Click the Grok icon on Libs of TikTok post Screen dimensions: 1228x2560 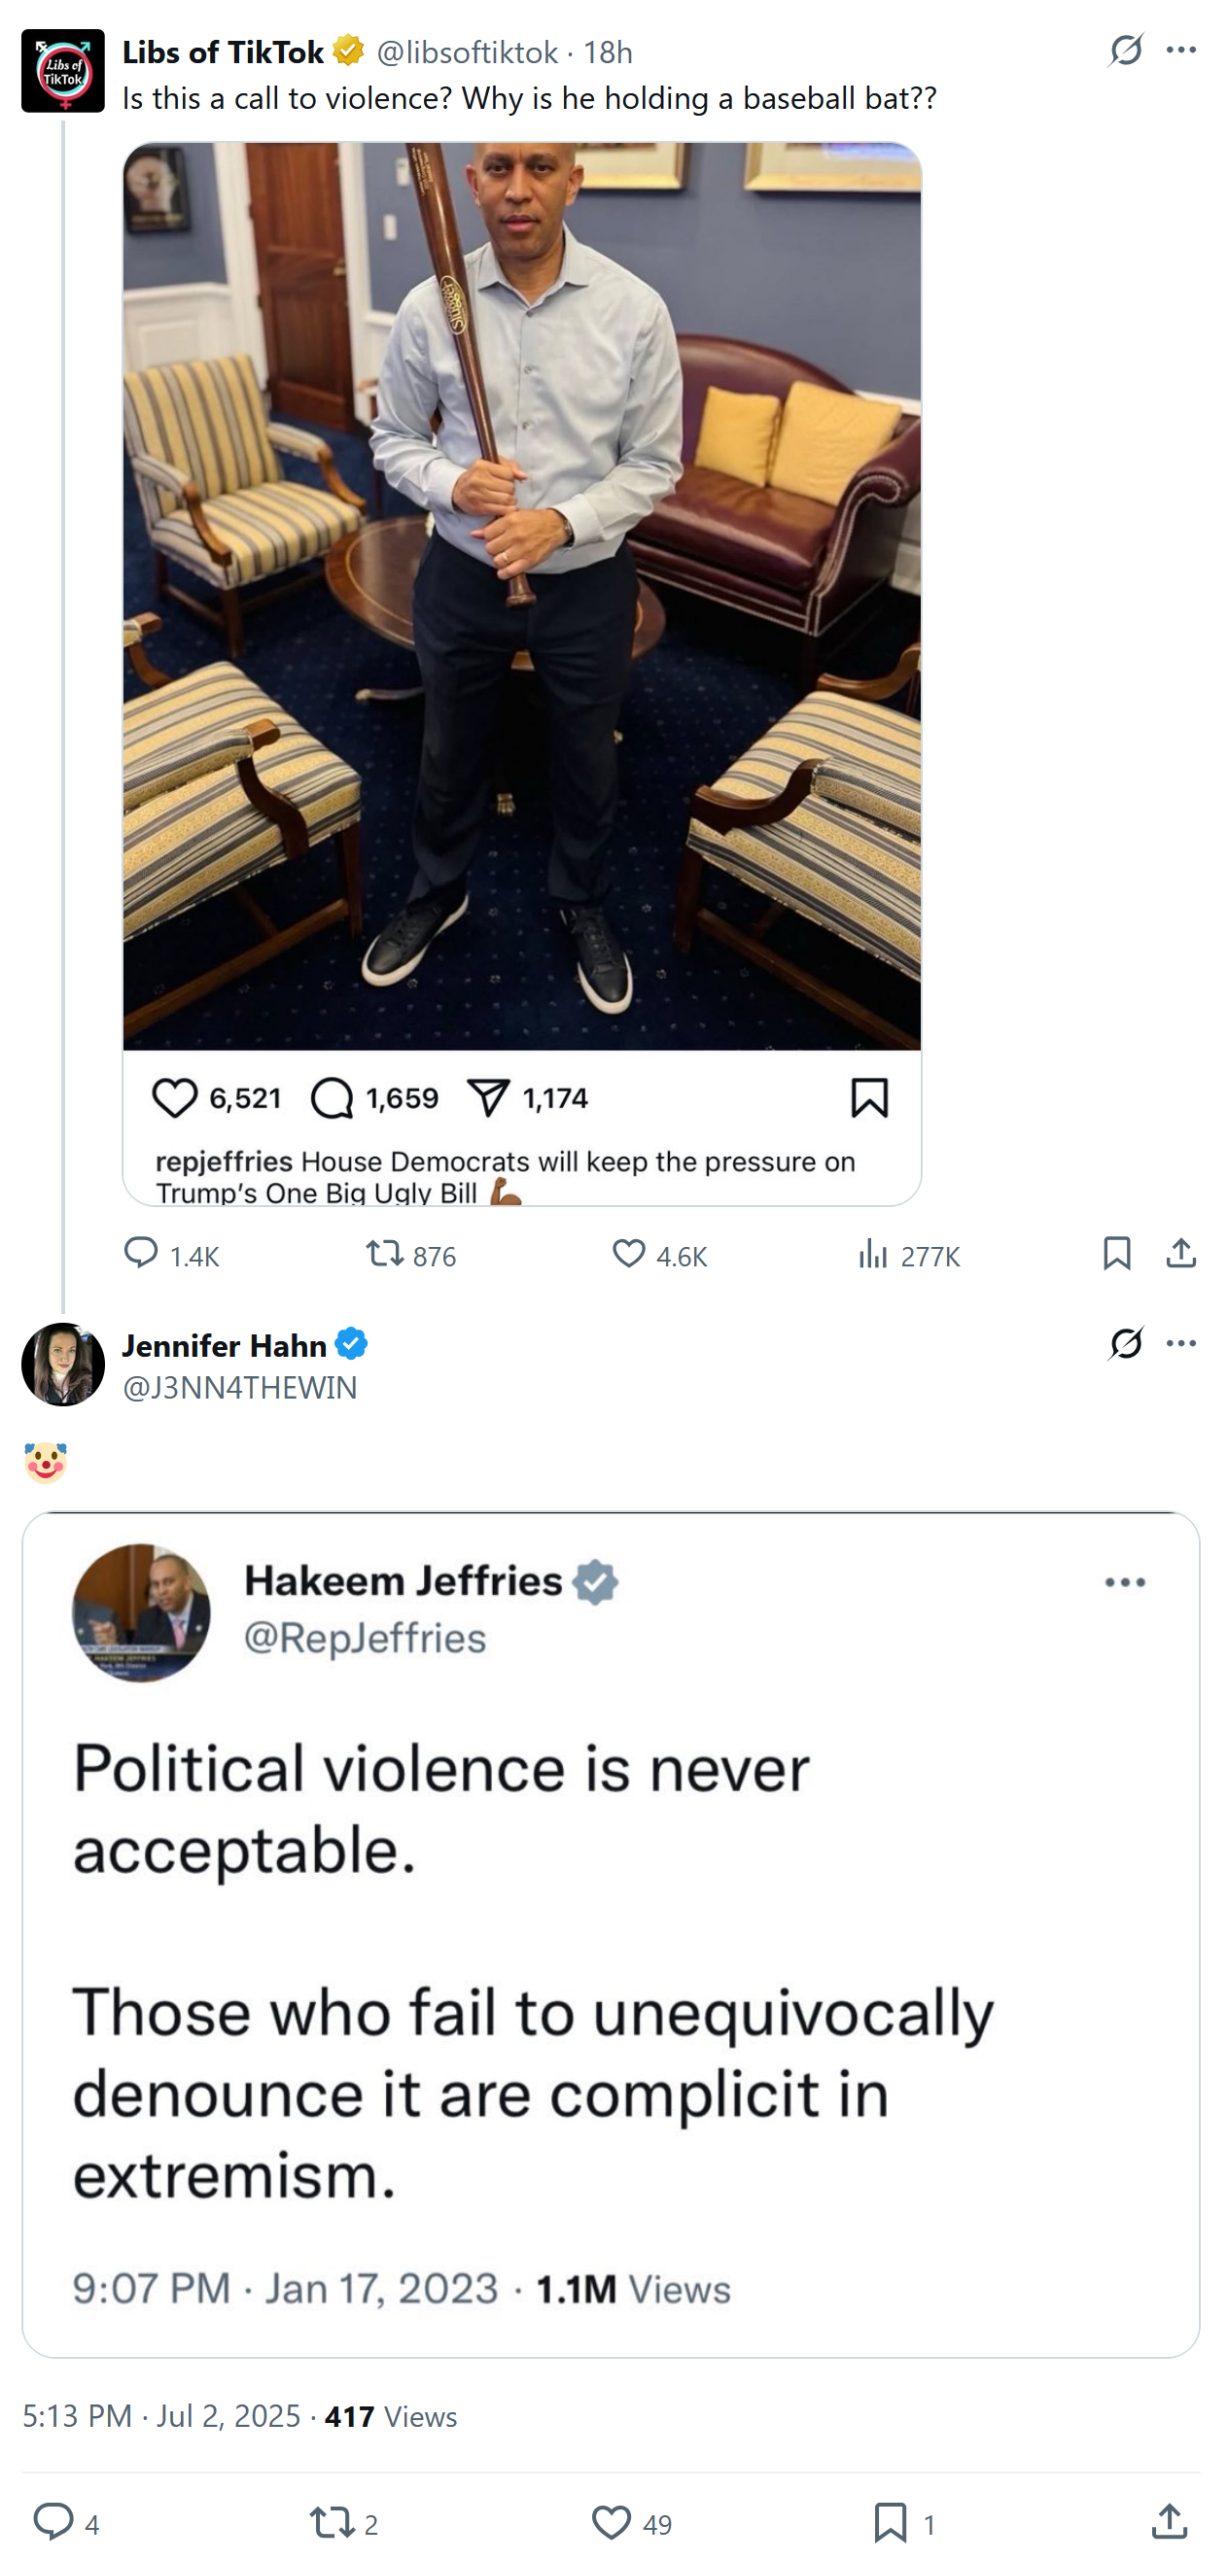point(1125,50)
